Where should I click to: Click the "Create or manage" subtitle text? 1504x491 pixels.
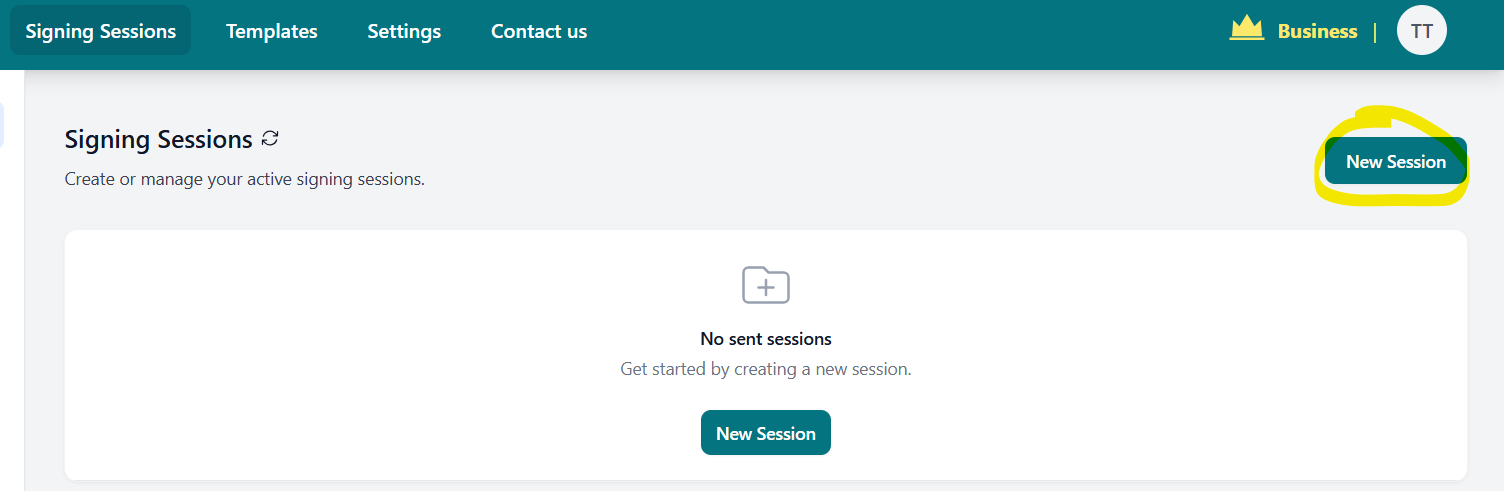(x=245, y=180)
